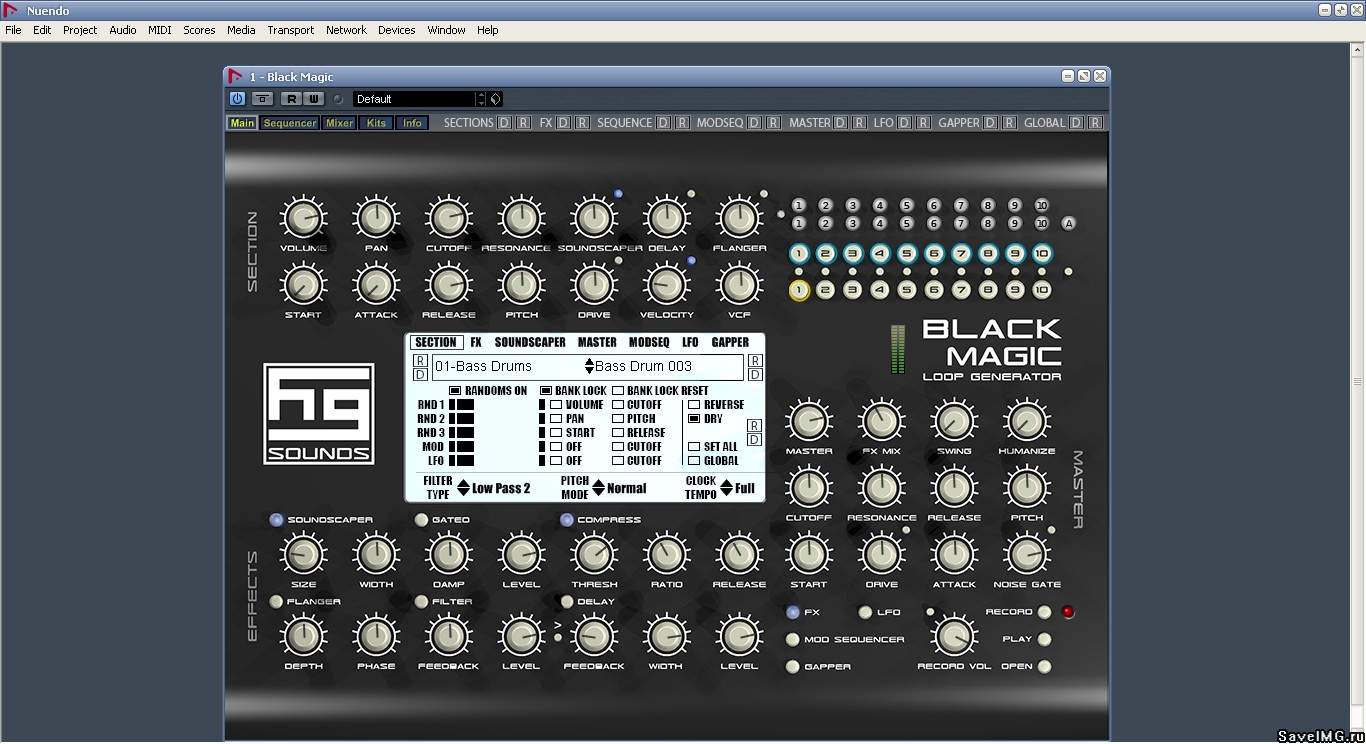Enable the SET ALL checkbox
The height and width of the screenshot is (744, 1366).
point(694,447)
